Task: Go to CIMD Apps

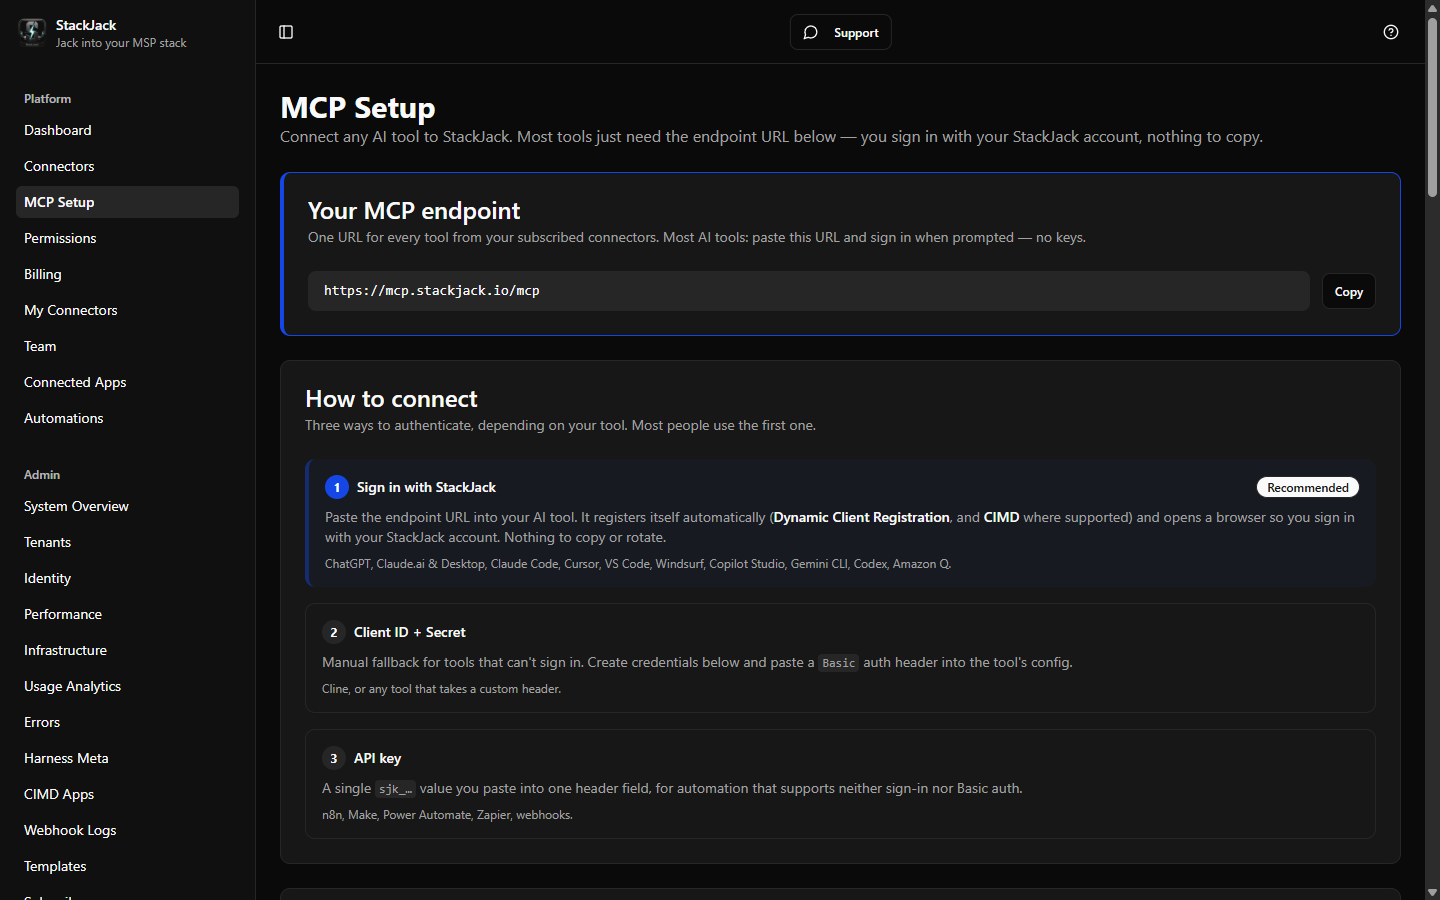Action: point(127,794)
